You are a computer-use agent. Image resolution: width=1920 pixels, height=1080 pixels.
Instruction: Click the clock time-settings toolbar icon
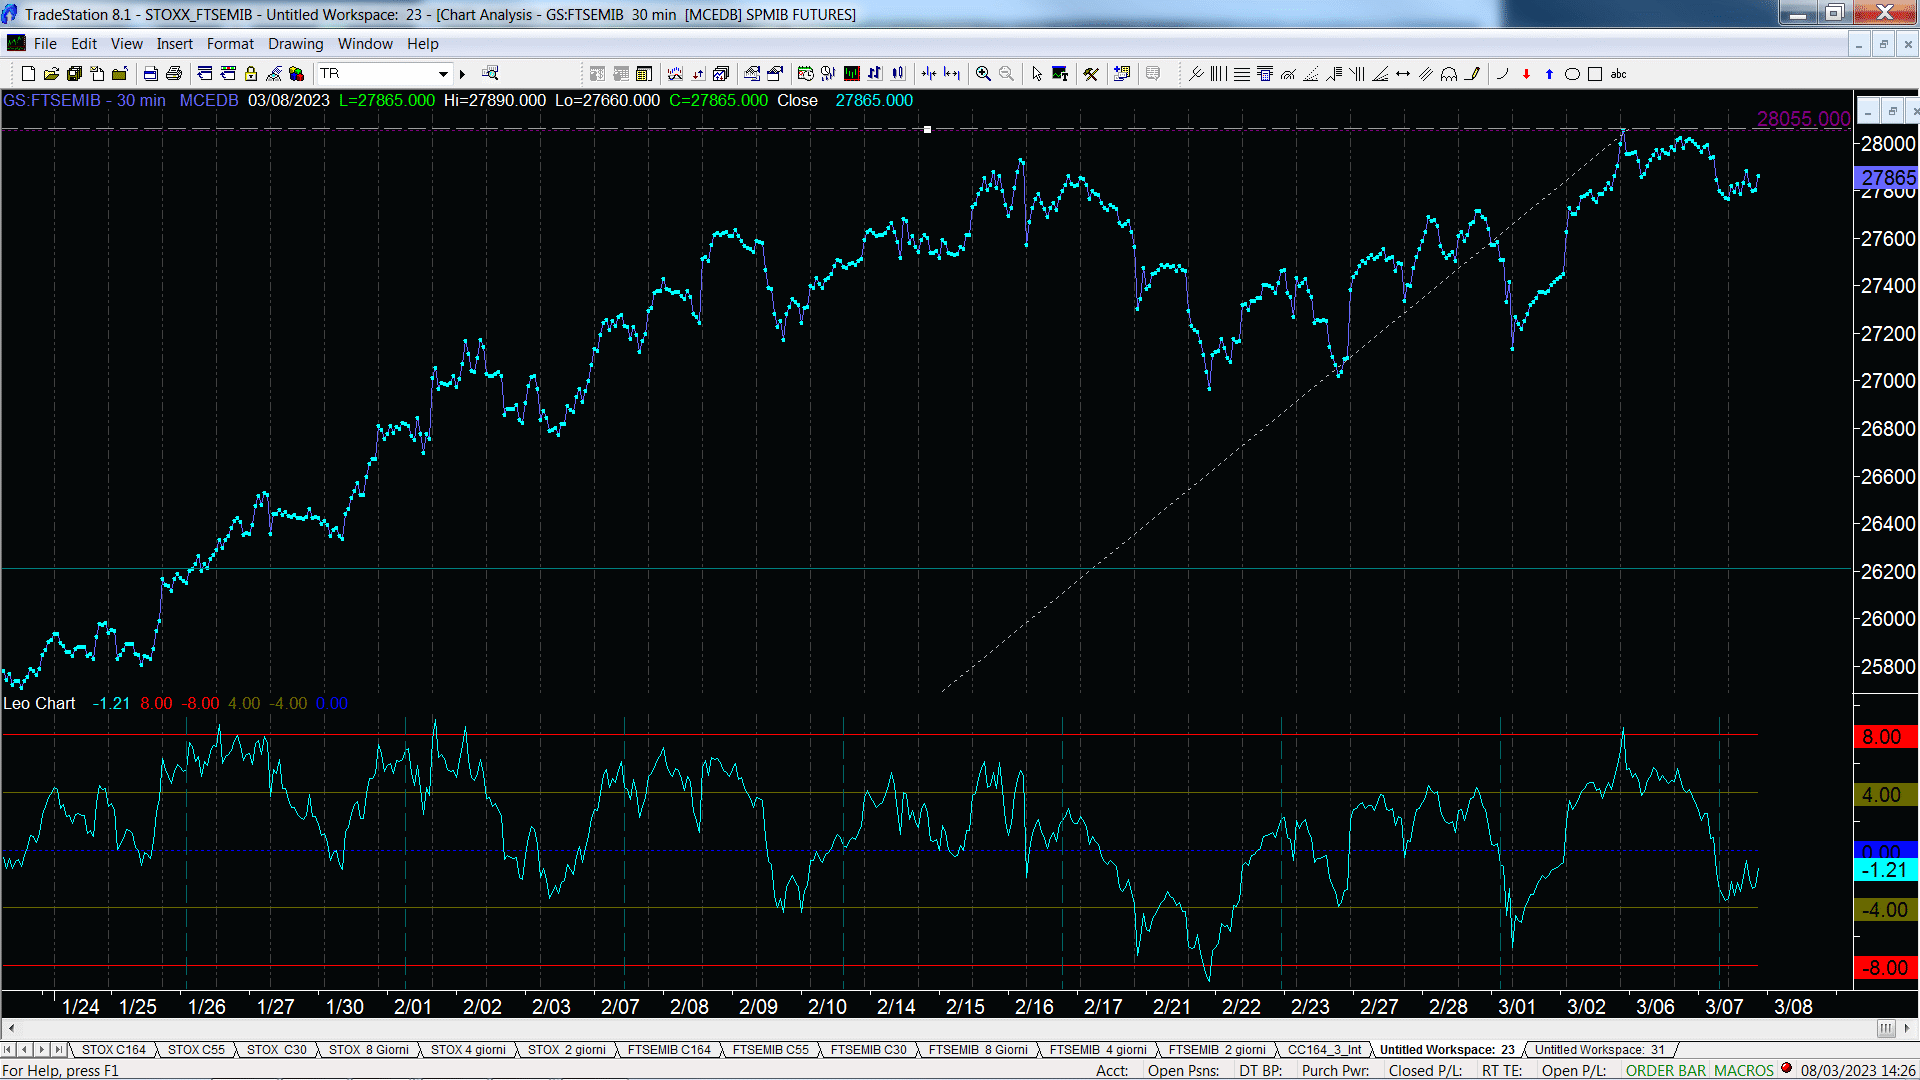click(805, 74)
